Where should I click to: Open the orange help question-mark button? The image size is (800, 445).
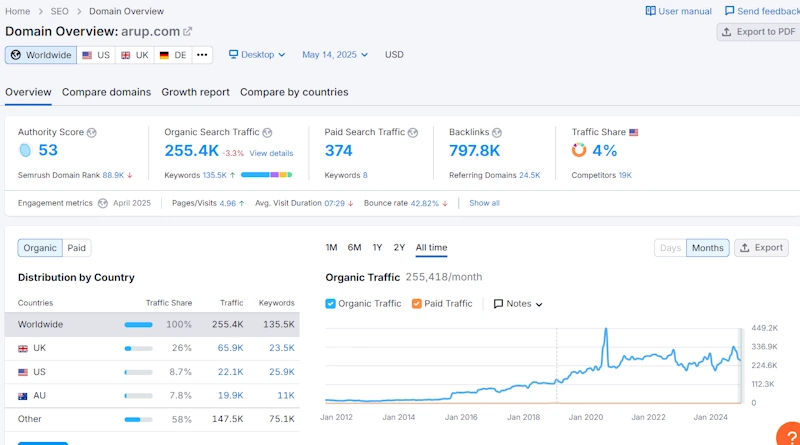[790, 435]
